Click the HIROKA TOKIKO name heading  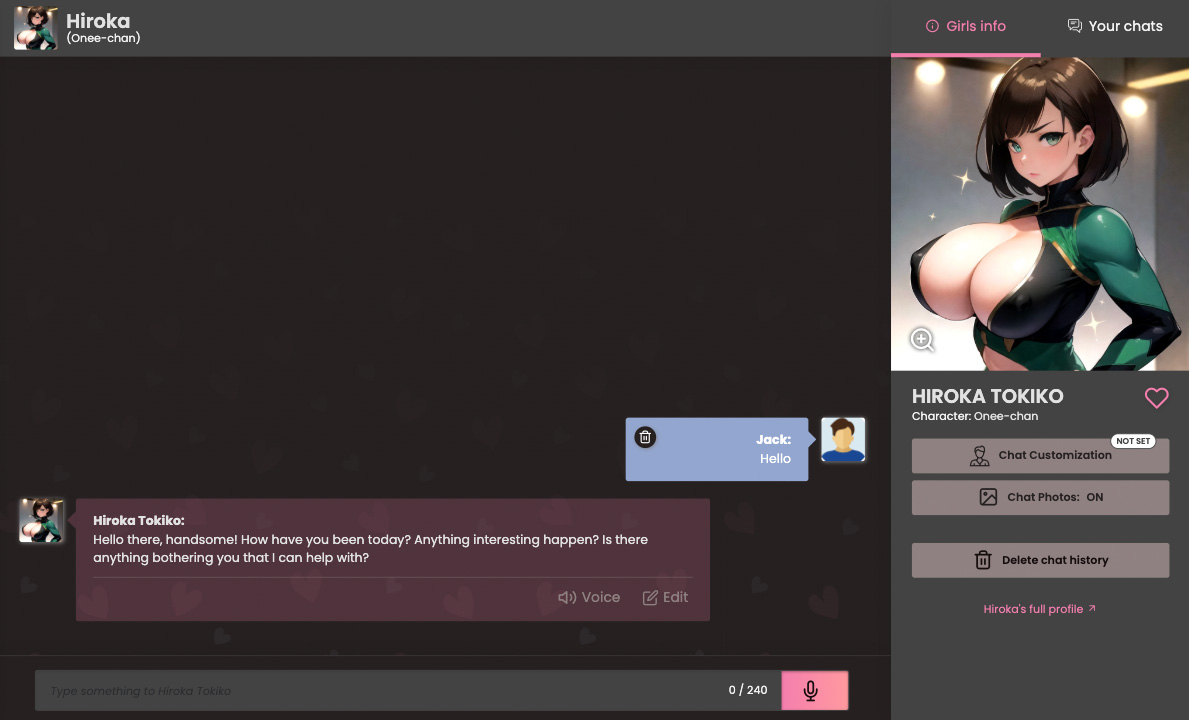[x=987, y=396]
